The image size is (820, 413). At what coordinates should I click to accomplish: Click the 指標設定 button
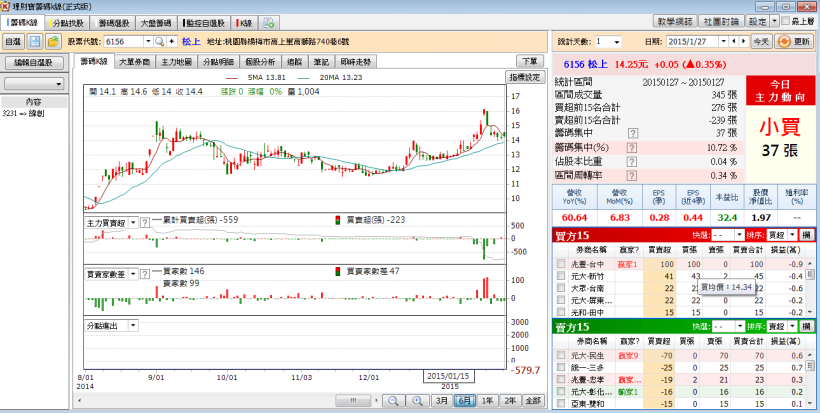click(525, 77)
